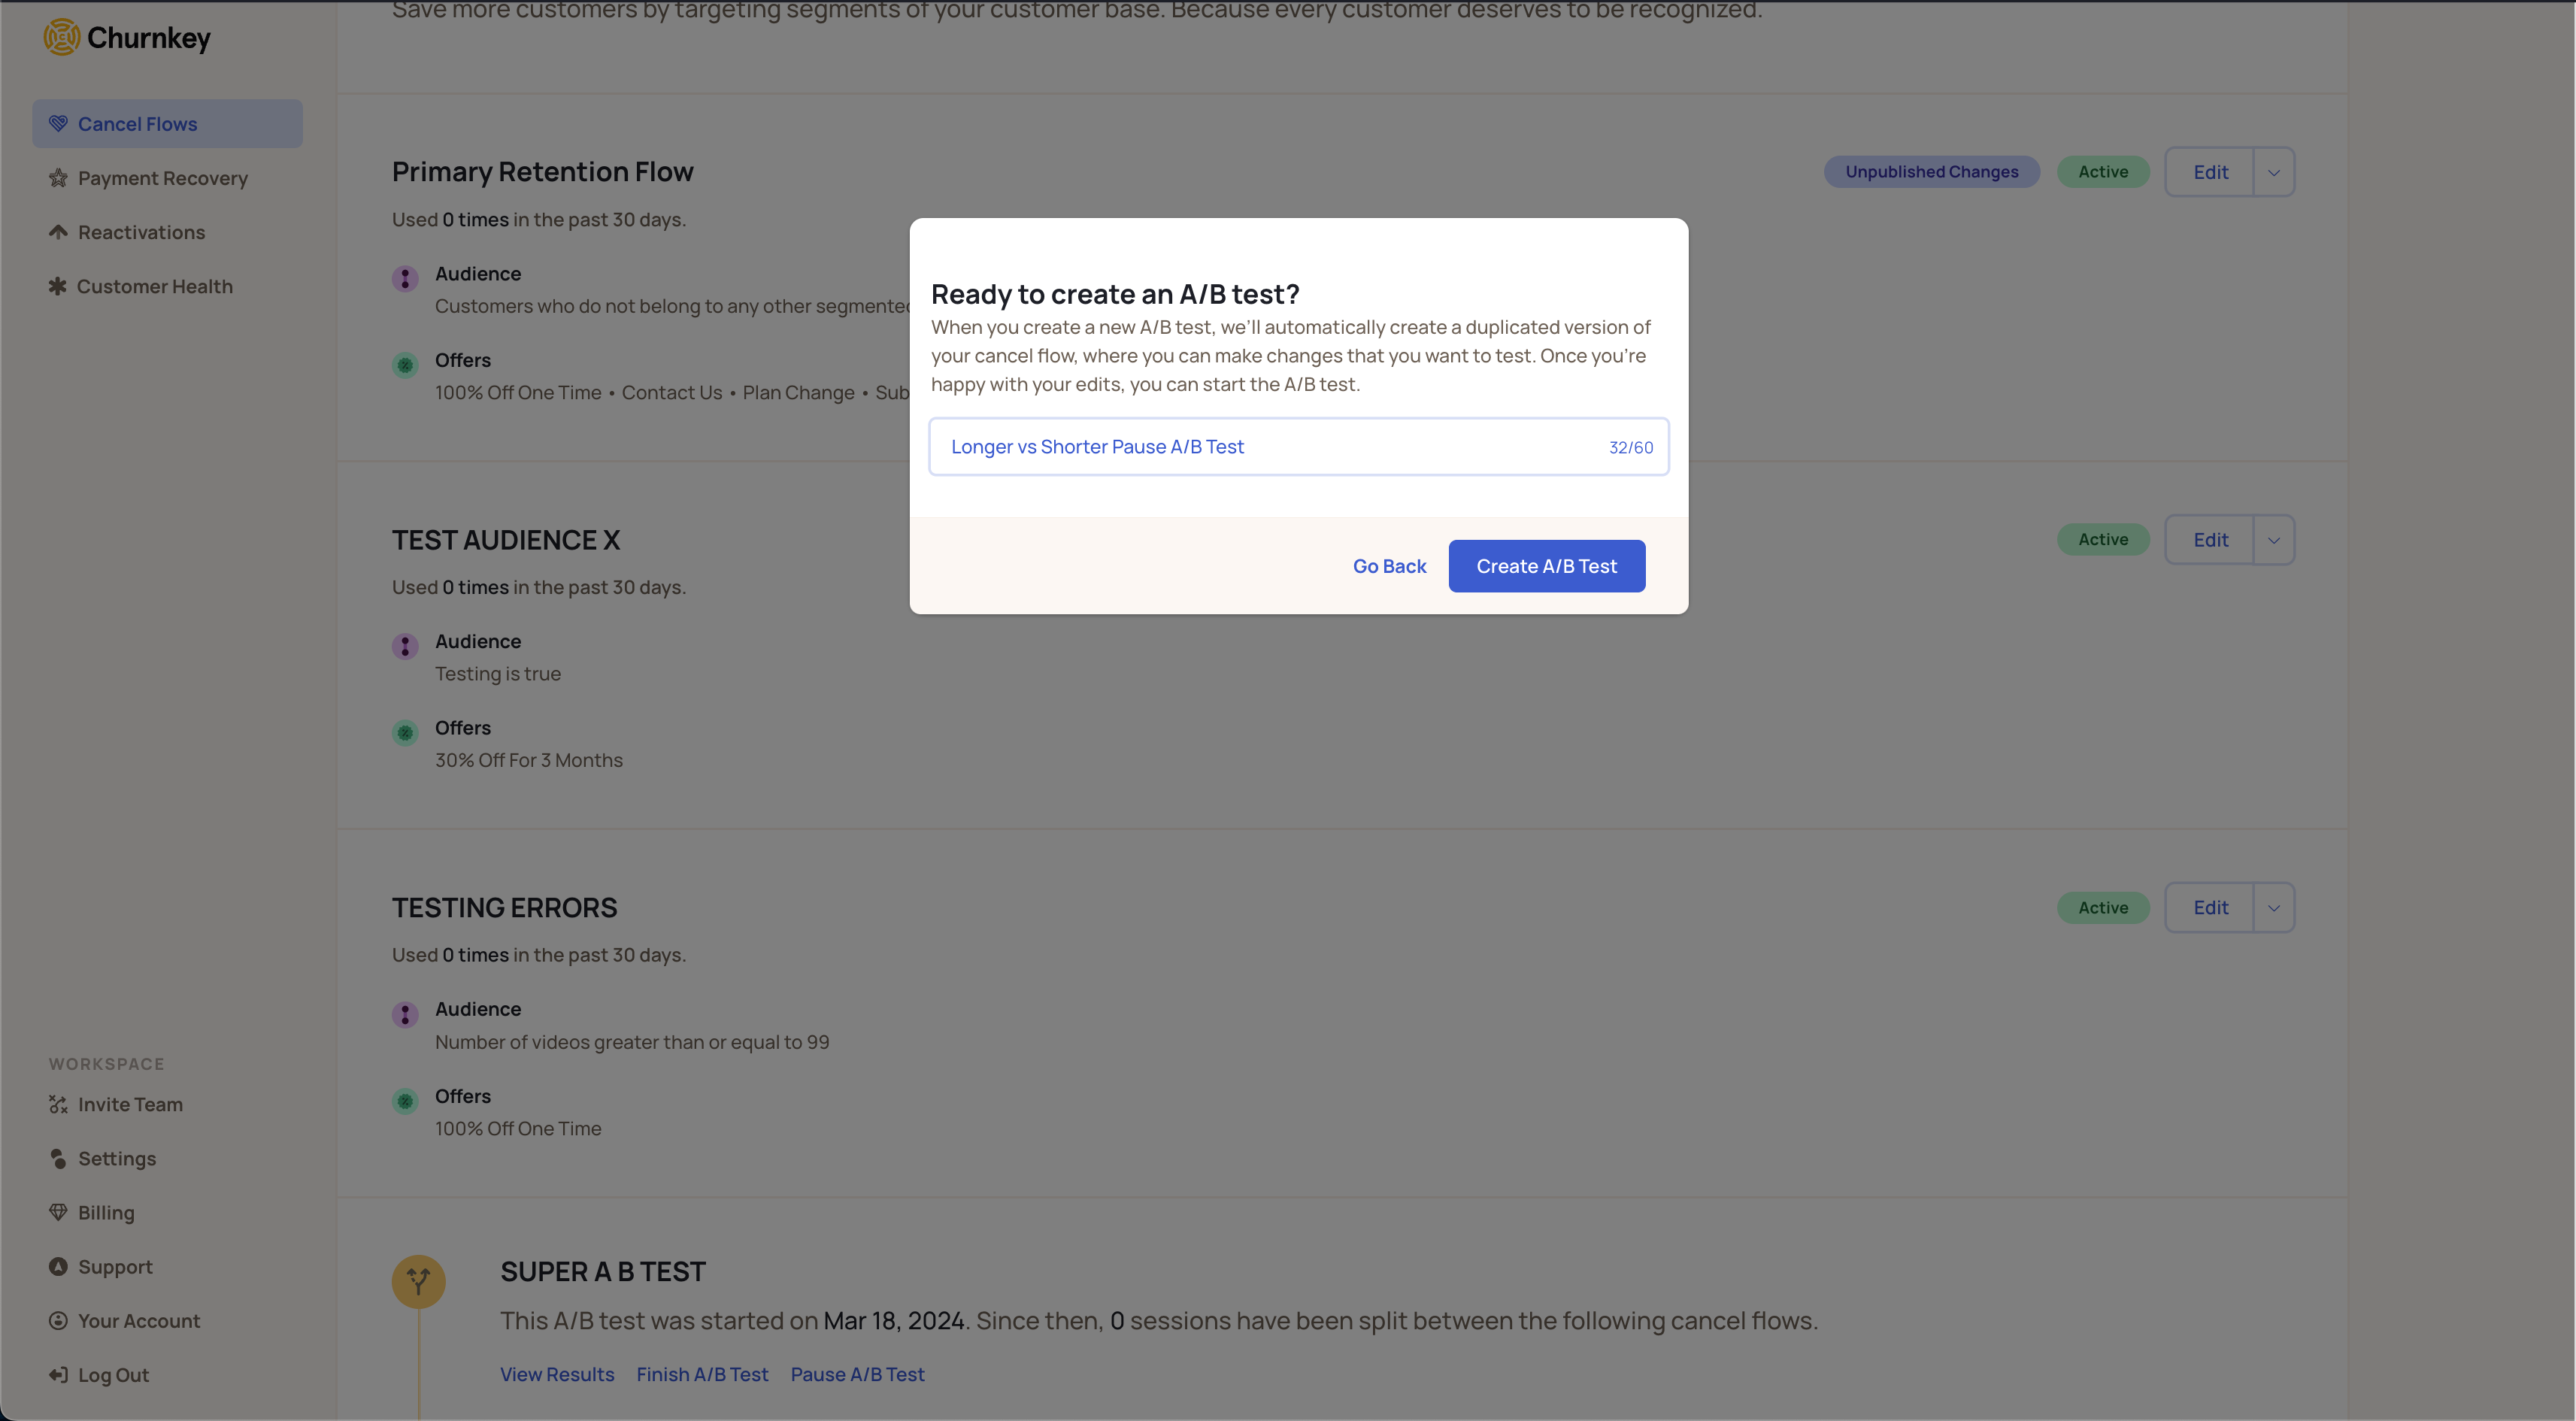This screenshot has width=2576, height=1421.
Task: Open Payment Recovery from the sidebar
Action: click(162, 178)
